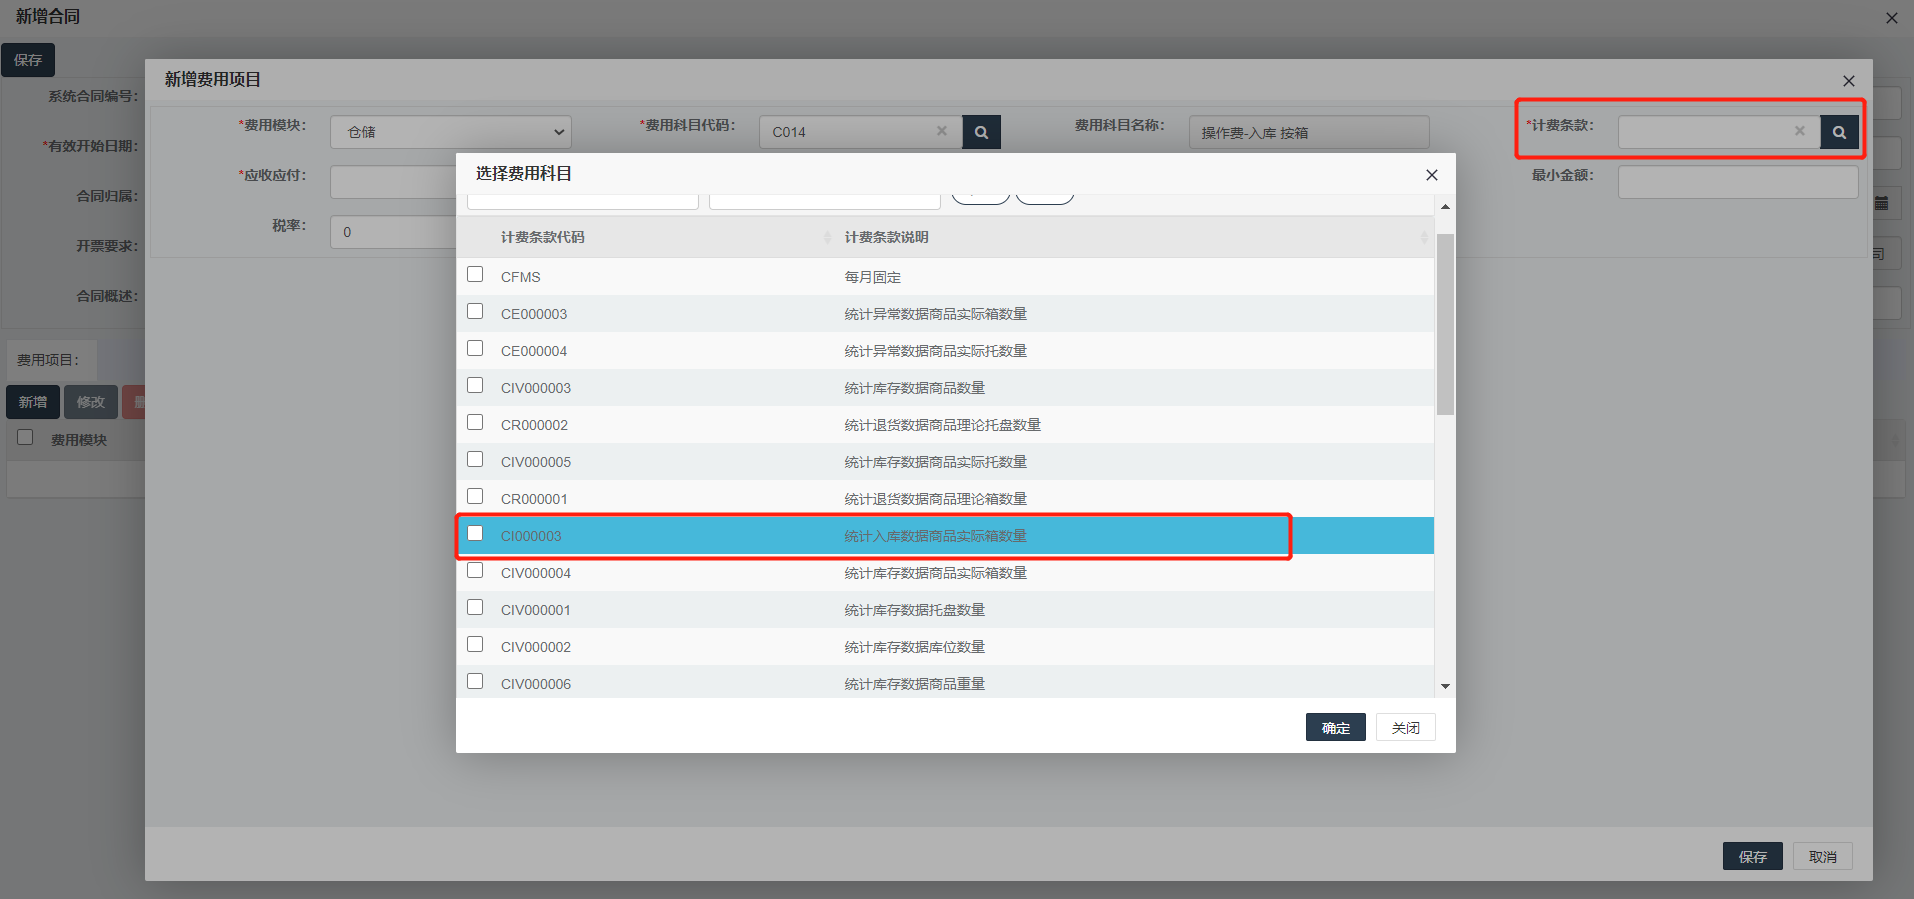Tick the checkbox for CIV000006
1914x899 pixels.
(x=475, y=681)
